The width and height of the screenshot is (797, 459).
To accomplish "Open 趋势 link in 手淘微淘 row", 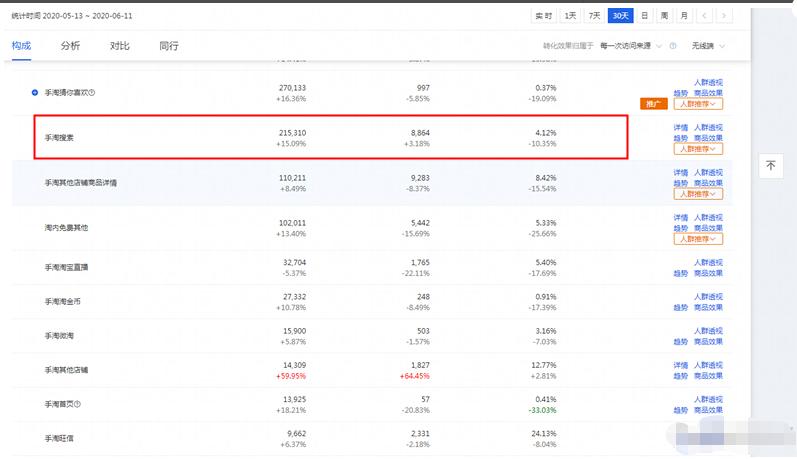I will coord(681,342).
